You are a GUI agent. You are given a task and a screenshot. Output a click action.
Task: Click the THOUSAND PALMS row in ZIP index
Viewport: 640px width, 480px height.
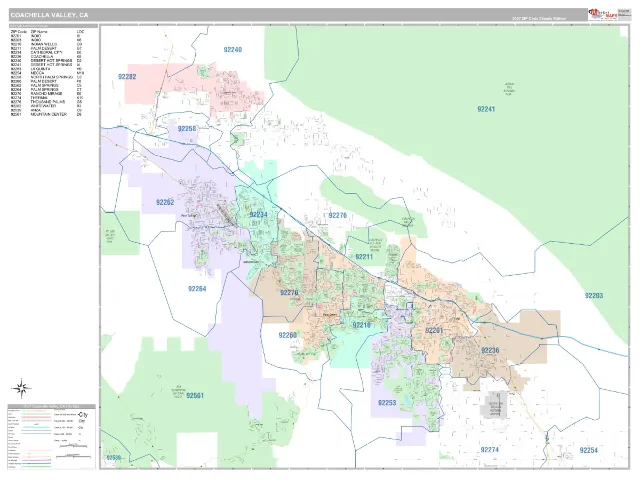click(47, 102)
